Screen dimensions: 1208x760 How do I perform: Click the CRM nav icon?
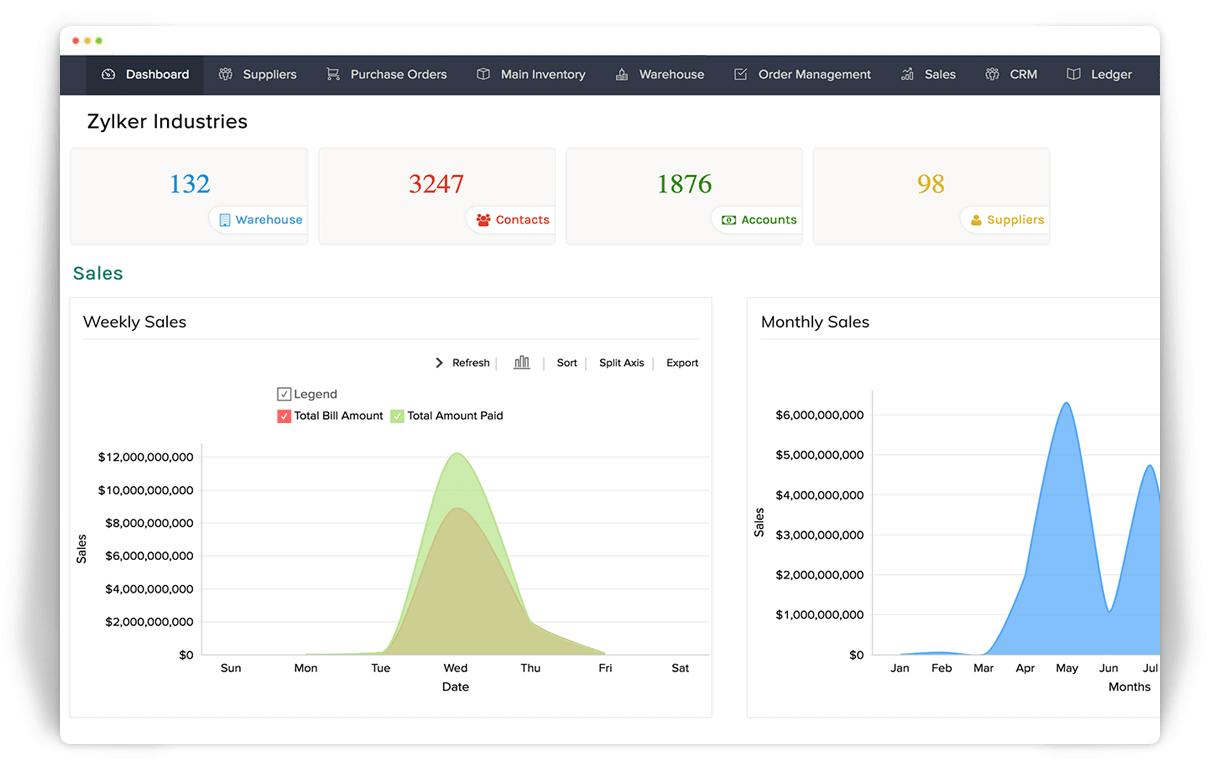[x=992, y=74]
